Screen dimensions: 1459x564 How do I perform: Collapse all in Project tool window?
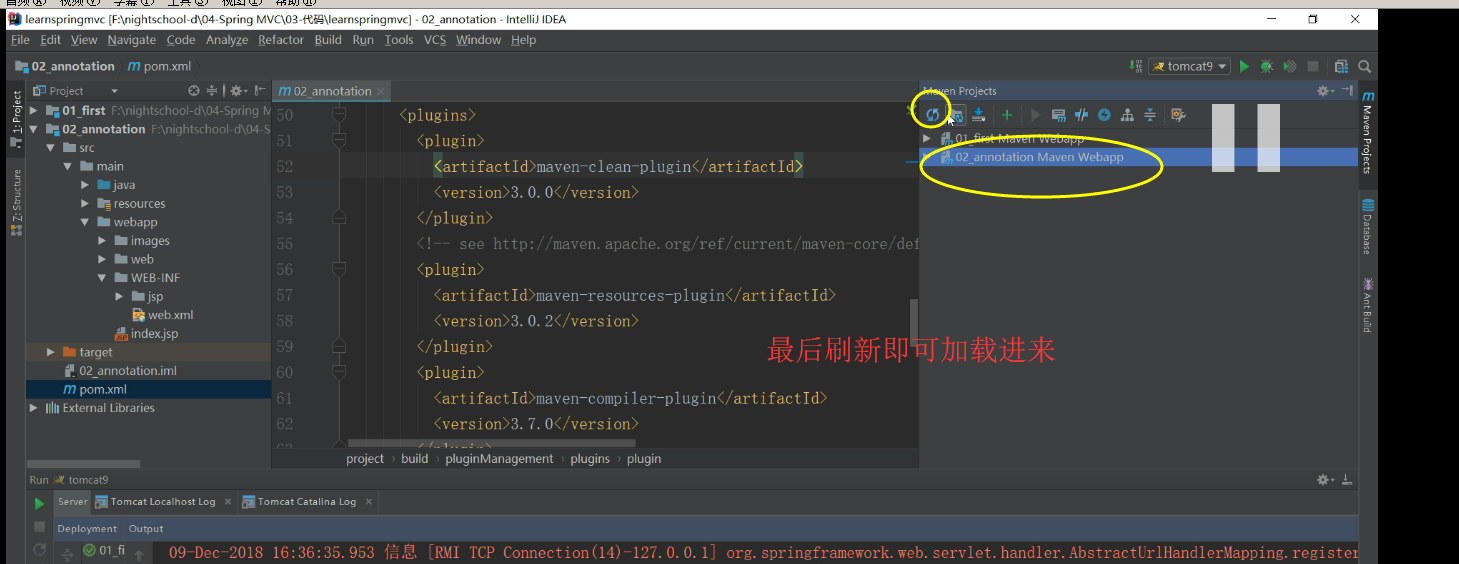tap(212, 91)
